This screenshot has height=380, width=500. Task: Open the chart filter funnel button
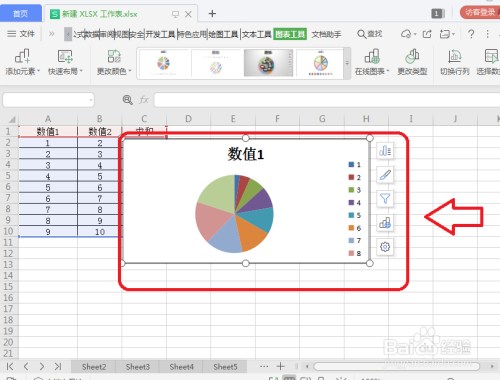(385, 199)
